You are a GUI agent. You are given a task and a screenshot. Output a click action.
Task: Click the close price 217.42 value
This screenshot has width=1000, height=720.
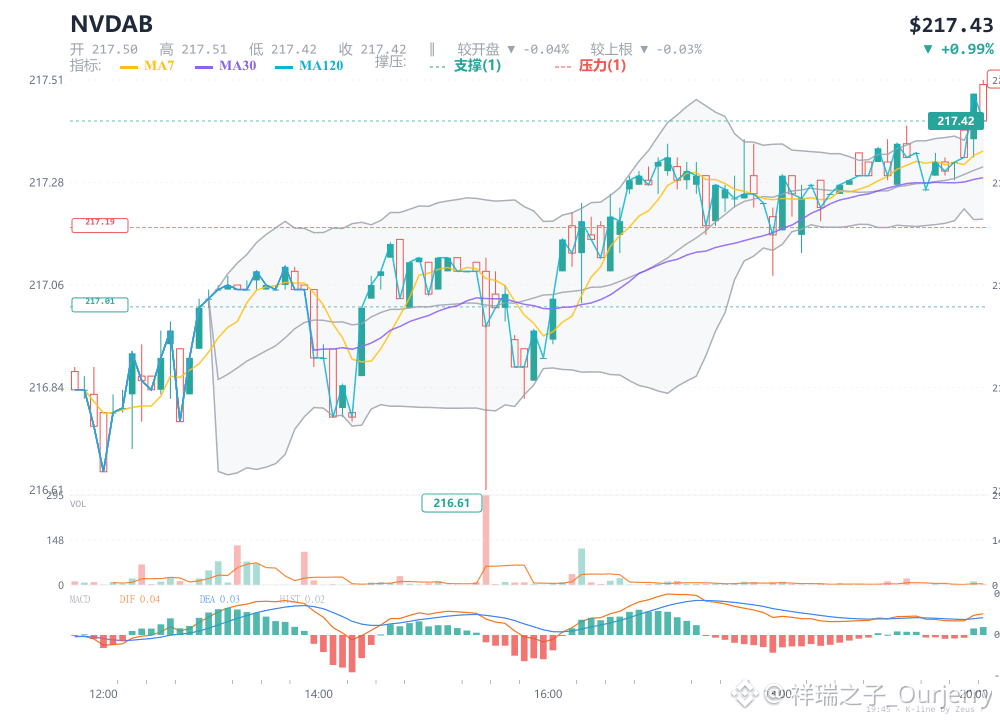coord(383,50)
